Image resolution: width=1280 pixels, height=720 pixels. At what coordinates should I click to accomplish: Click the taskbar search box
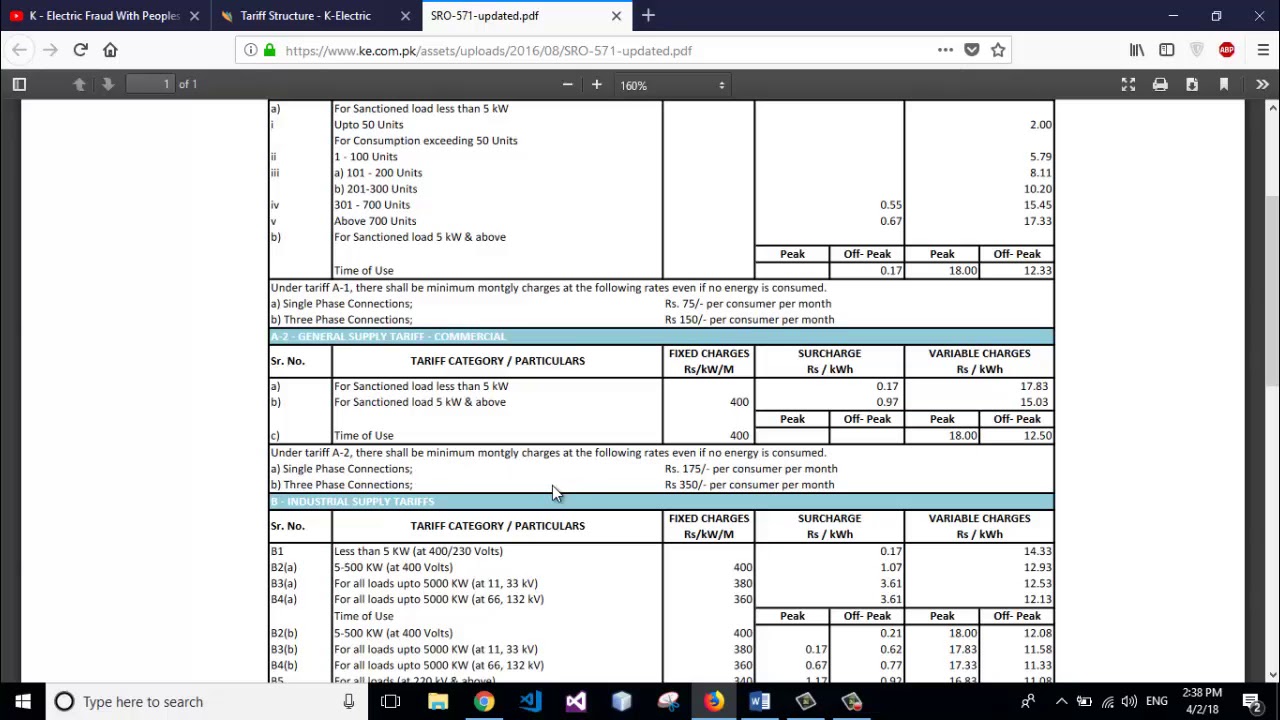[205, 702]
